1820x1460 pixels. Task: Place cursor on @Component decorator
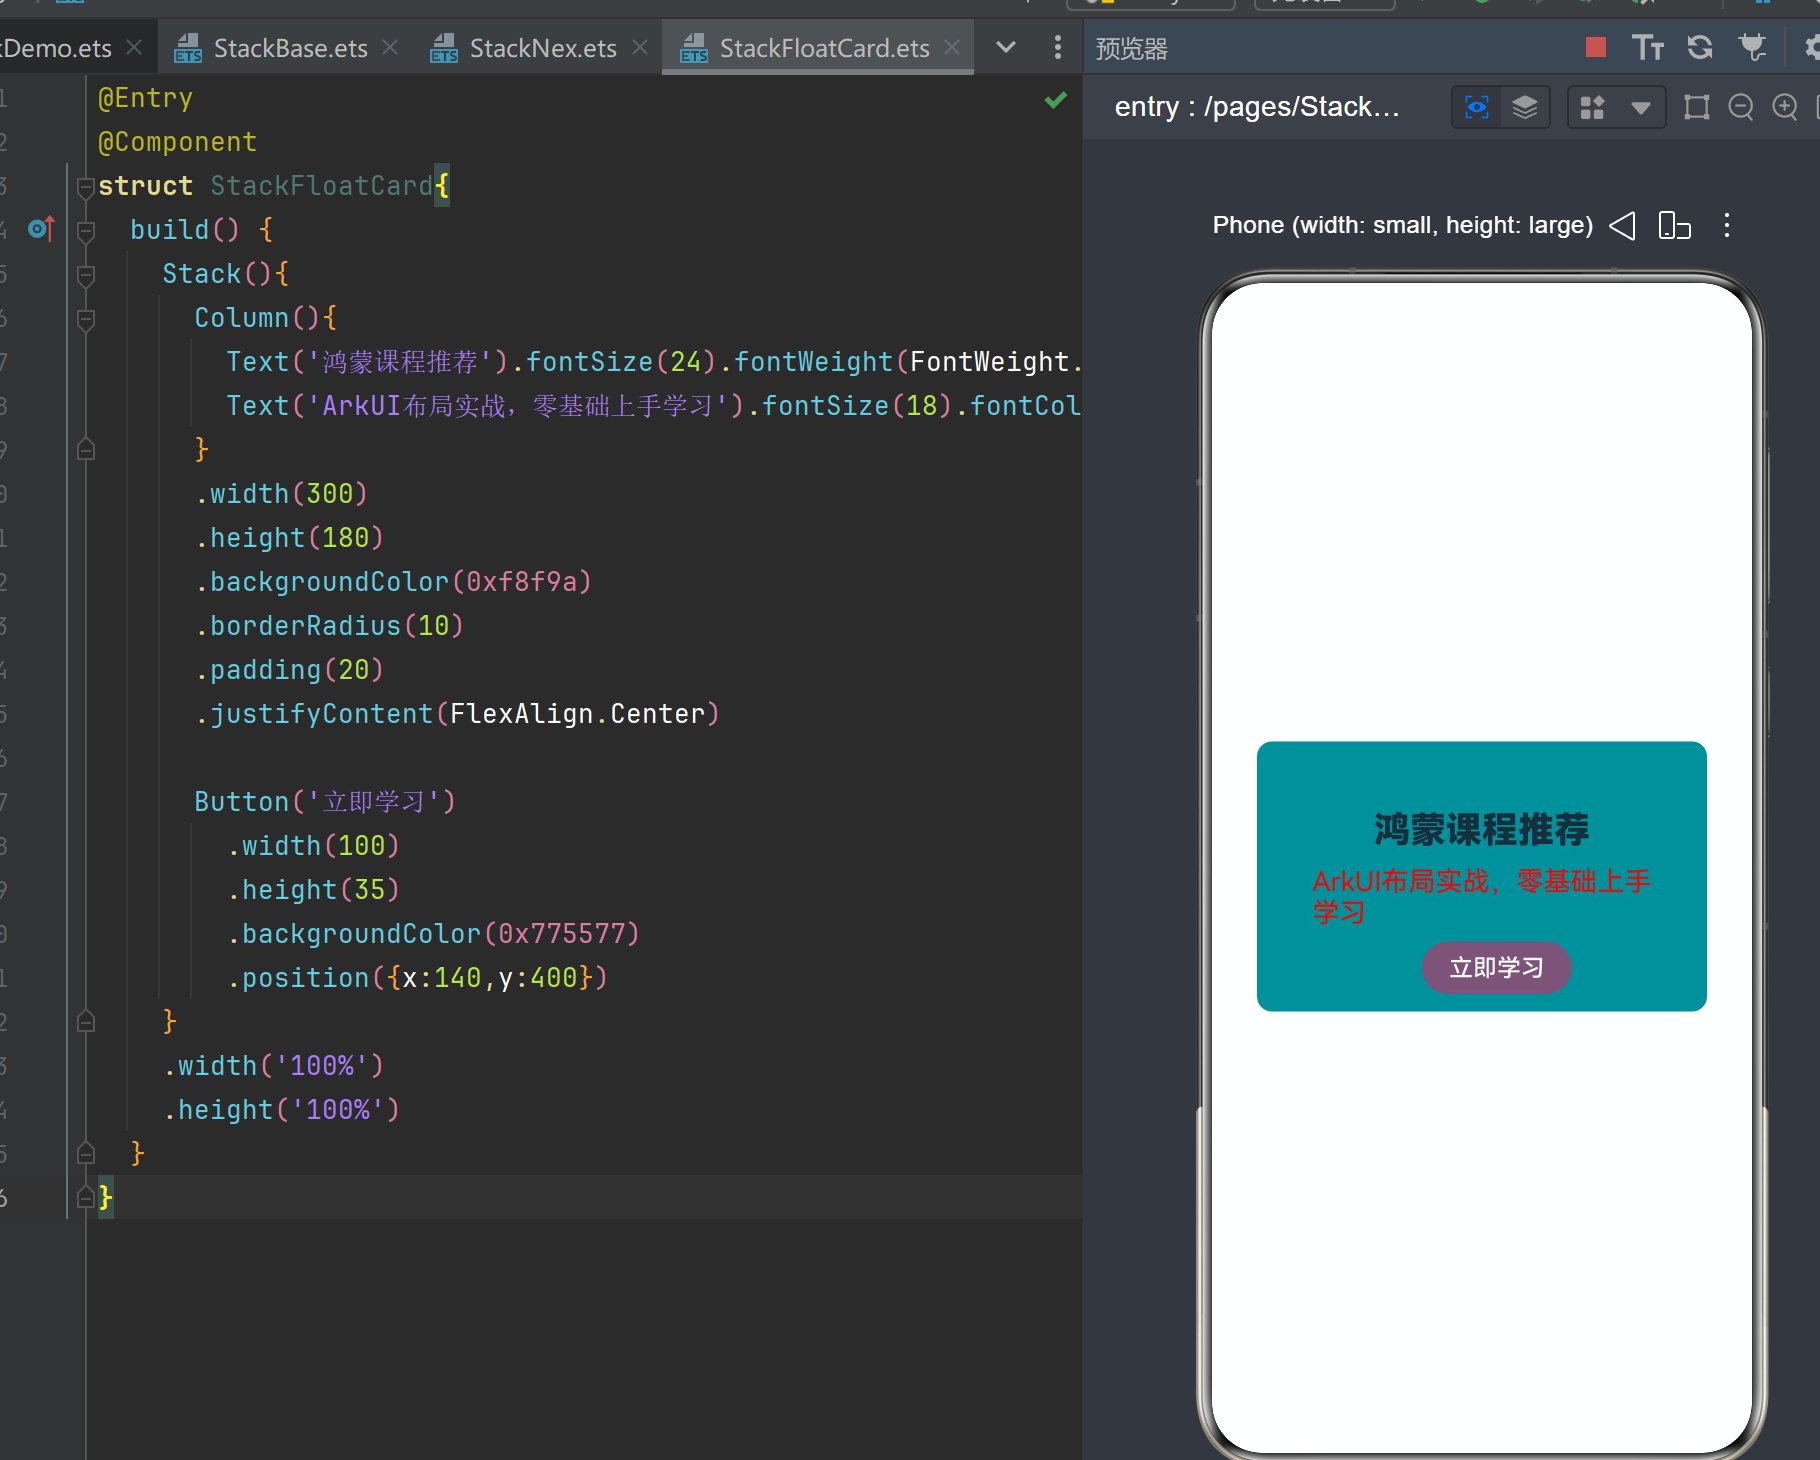tap(177, 142)
